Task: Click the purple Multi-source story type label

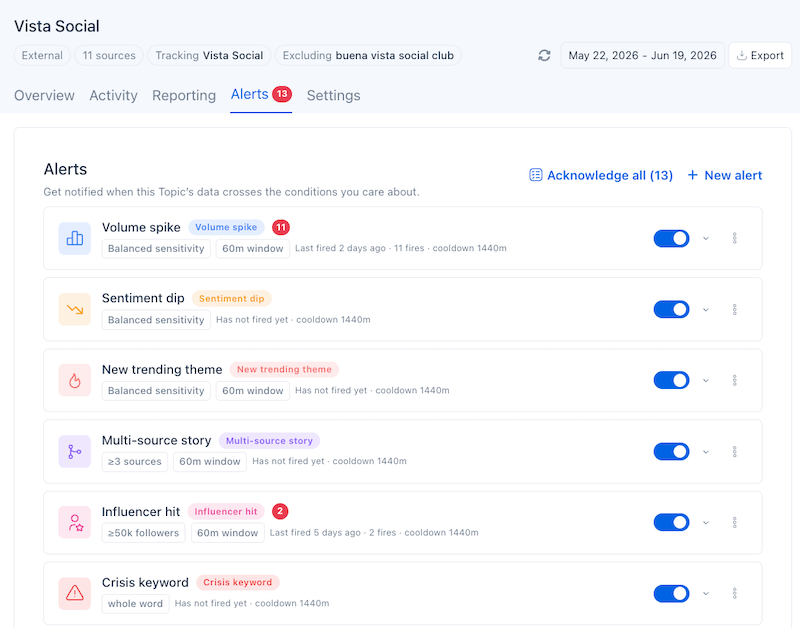Action: (x=269, y=440)
